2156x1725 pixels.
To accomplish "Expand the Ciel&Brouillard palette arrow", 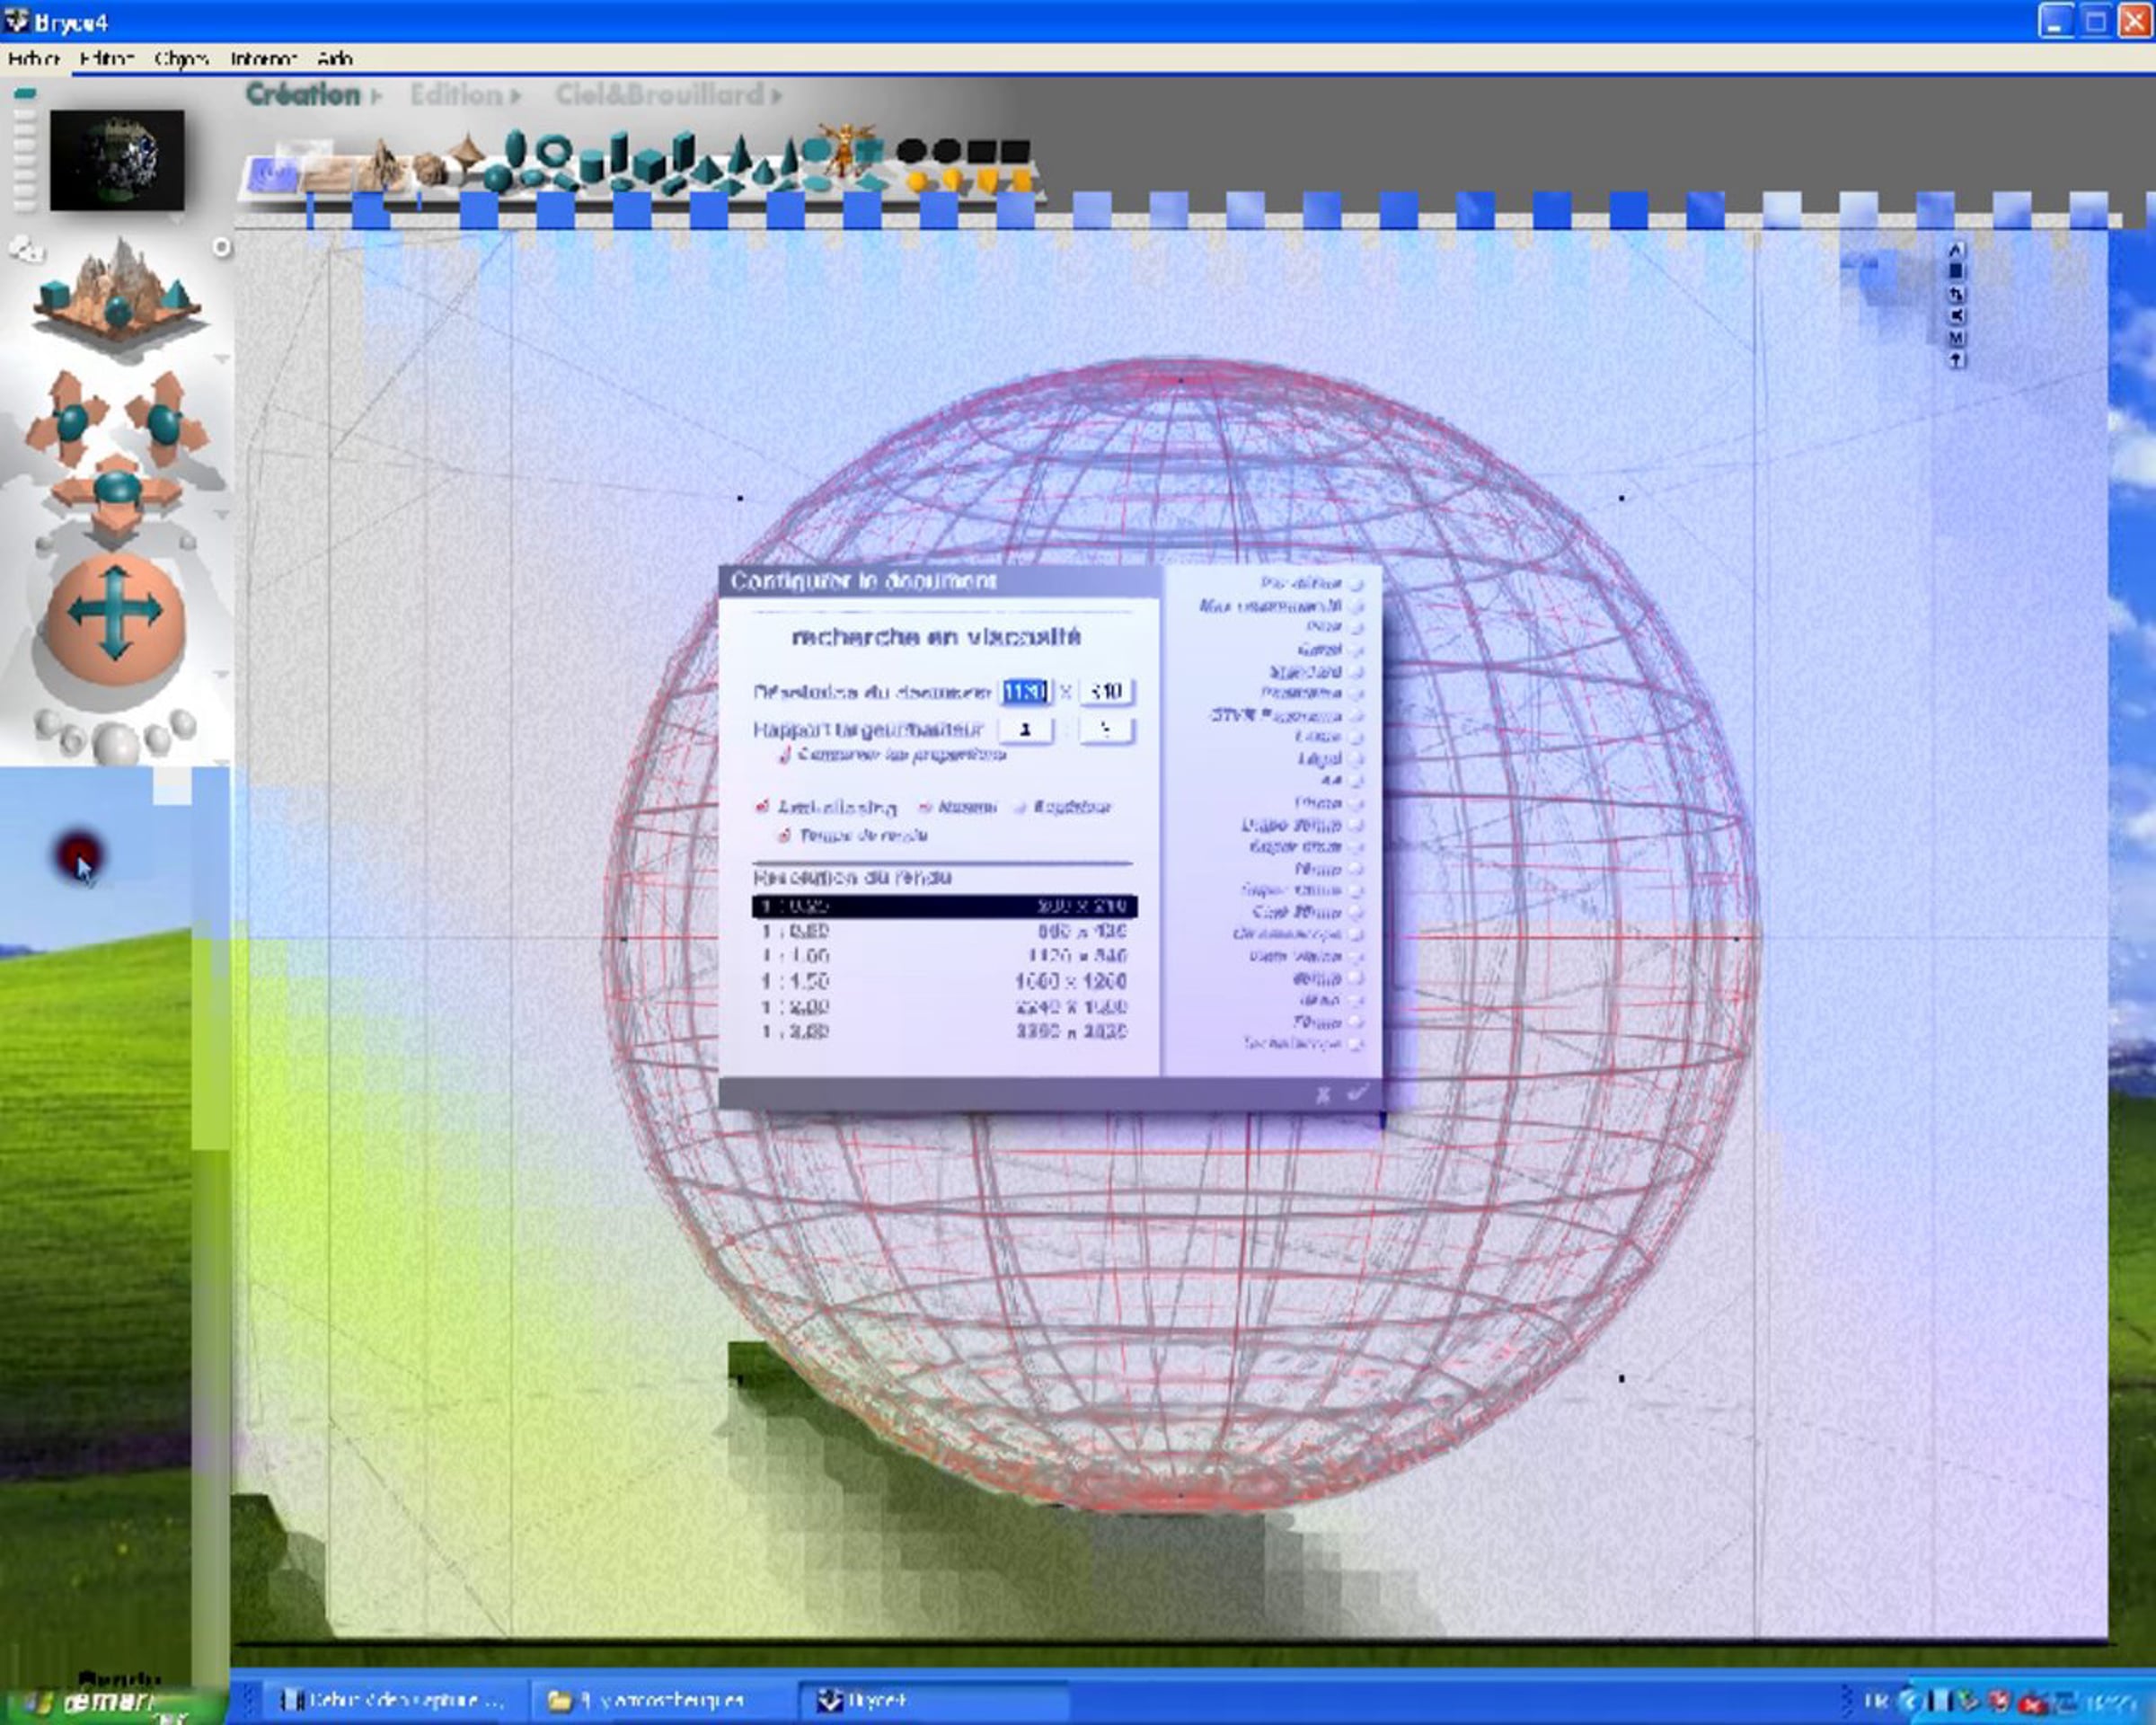I will (x=777, y=97).
